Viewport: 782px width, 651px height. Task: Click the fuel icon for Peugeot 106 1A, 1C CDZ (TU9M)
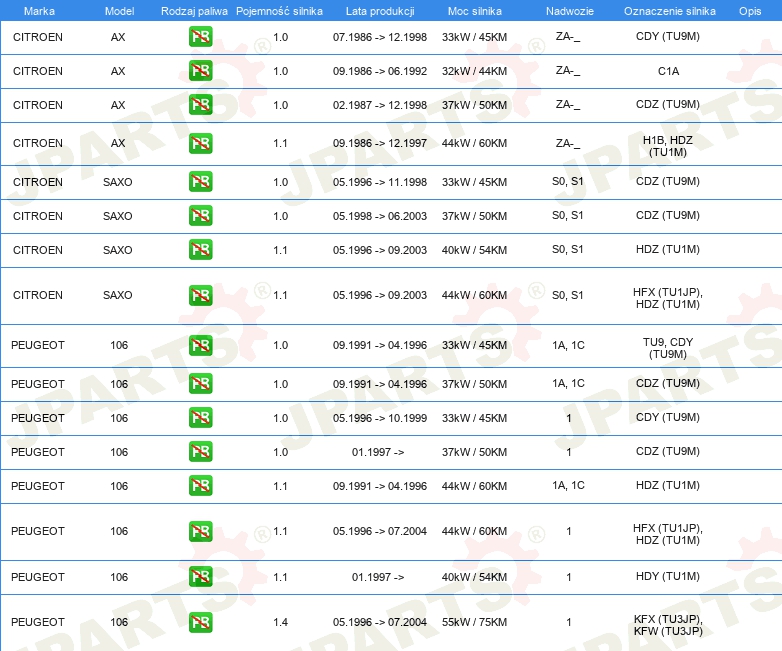(x=200, y=384)
